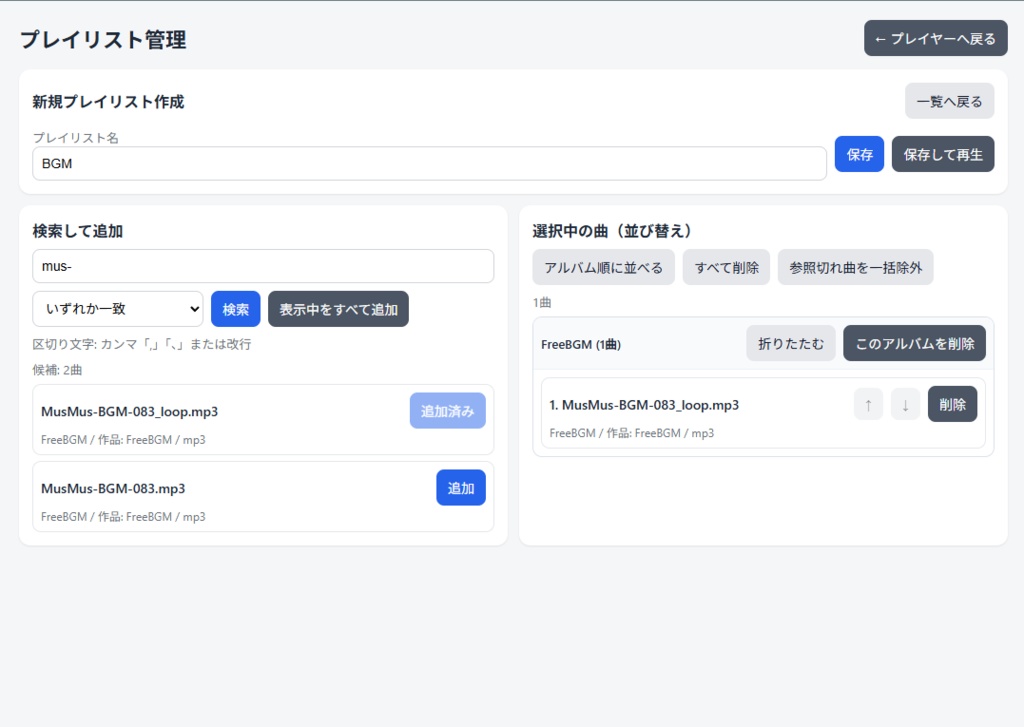The height and width of the screenshot is (727, 1024).
Task: Return to player via ← プレイヤーへ戻る
Action: tap(935, 38)
